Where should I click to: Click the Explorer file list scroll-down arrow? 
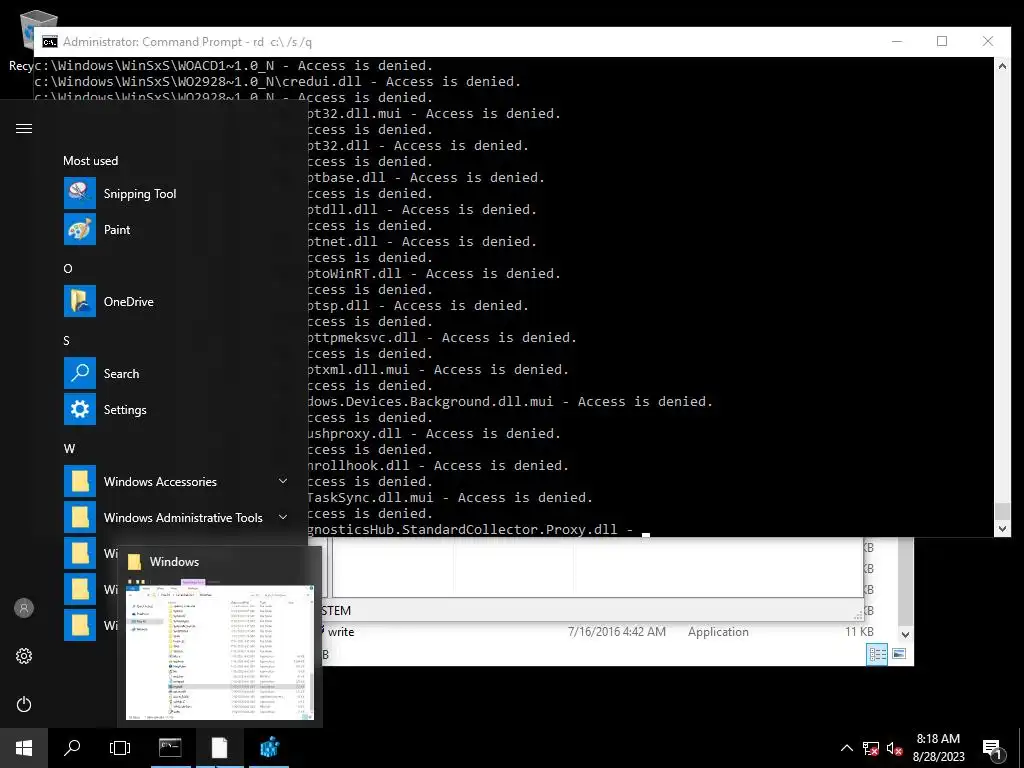(x=905, y=634)
